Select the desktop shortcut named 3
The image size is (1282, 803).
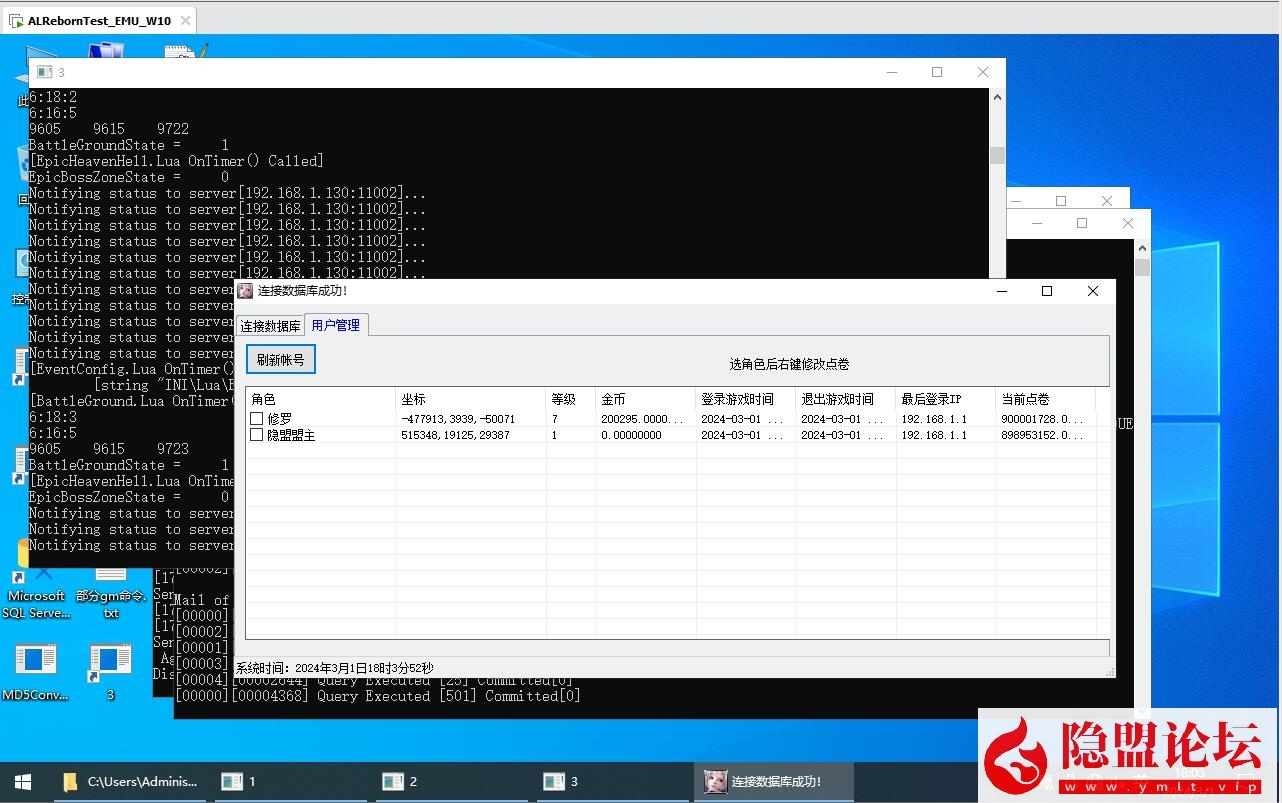110,673
